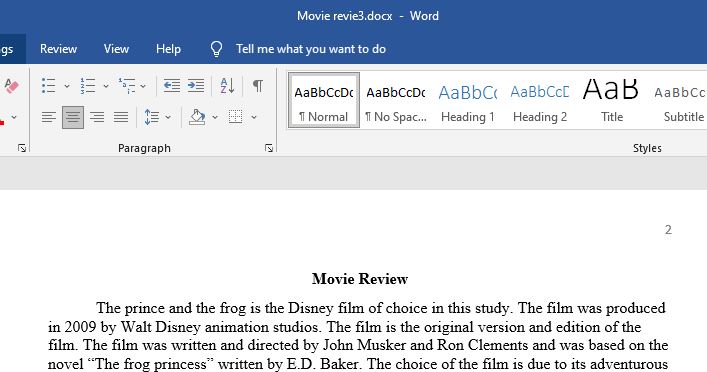Open line and paragraph spacing icon
Viewport: 707px width, 372px height.
pos(152,117)
